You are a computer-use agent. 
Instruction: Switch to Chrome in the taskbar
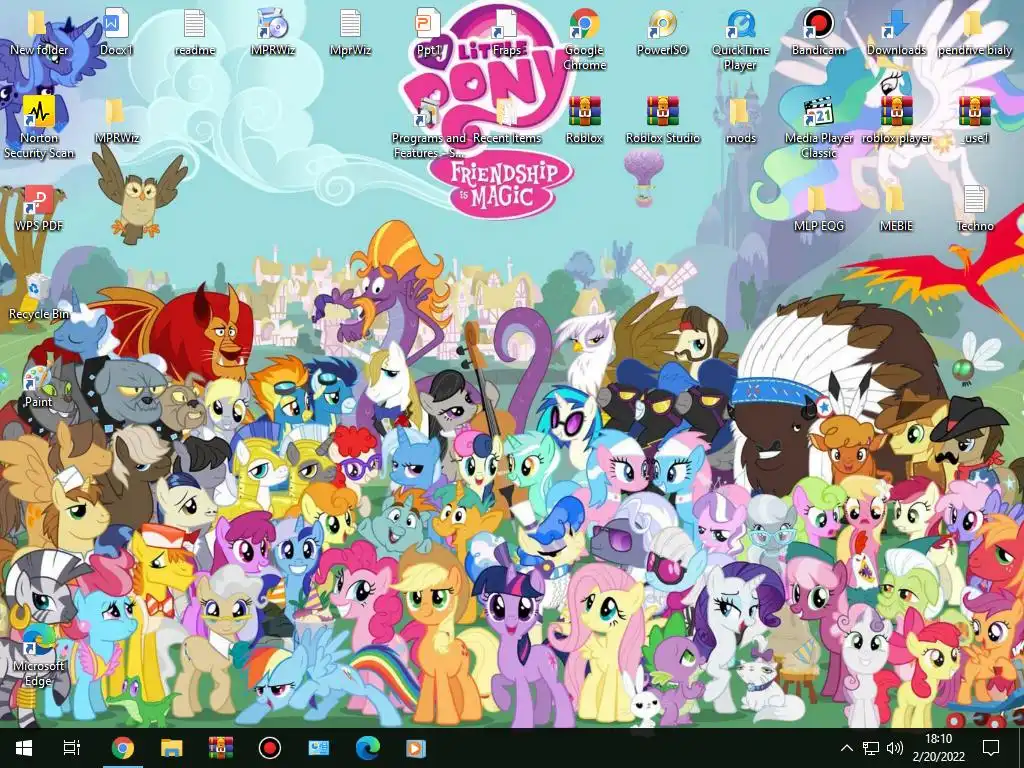123,748
